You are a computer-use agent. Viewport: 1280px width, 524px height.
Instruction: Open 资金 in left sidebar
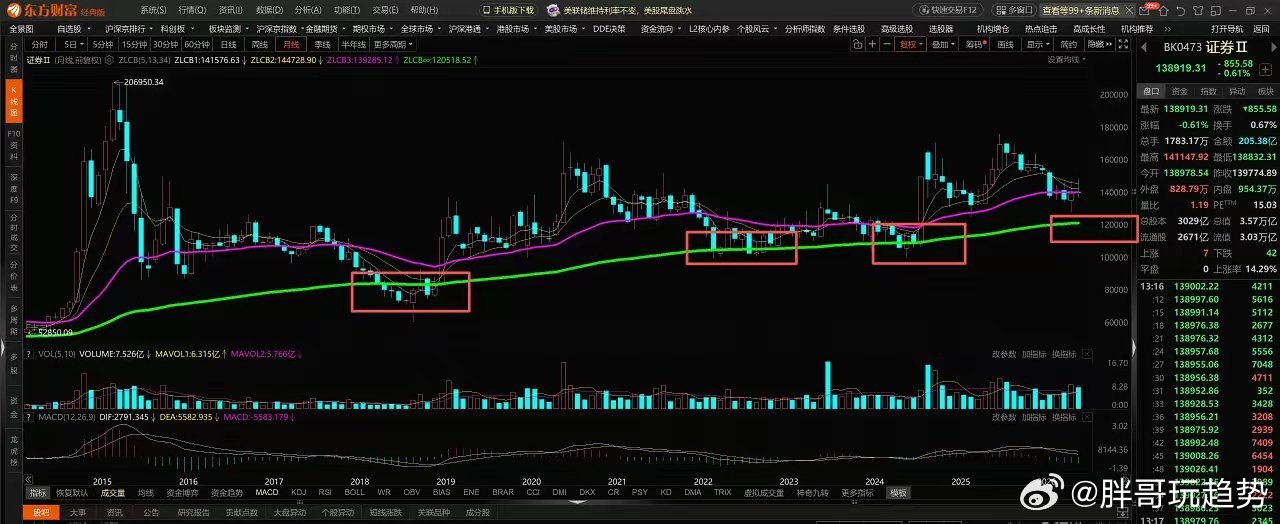click(13, 405)
